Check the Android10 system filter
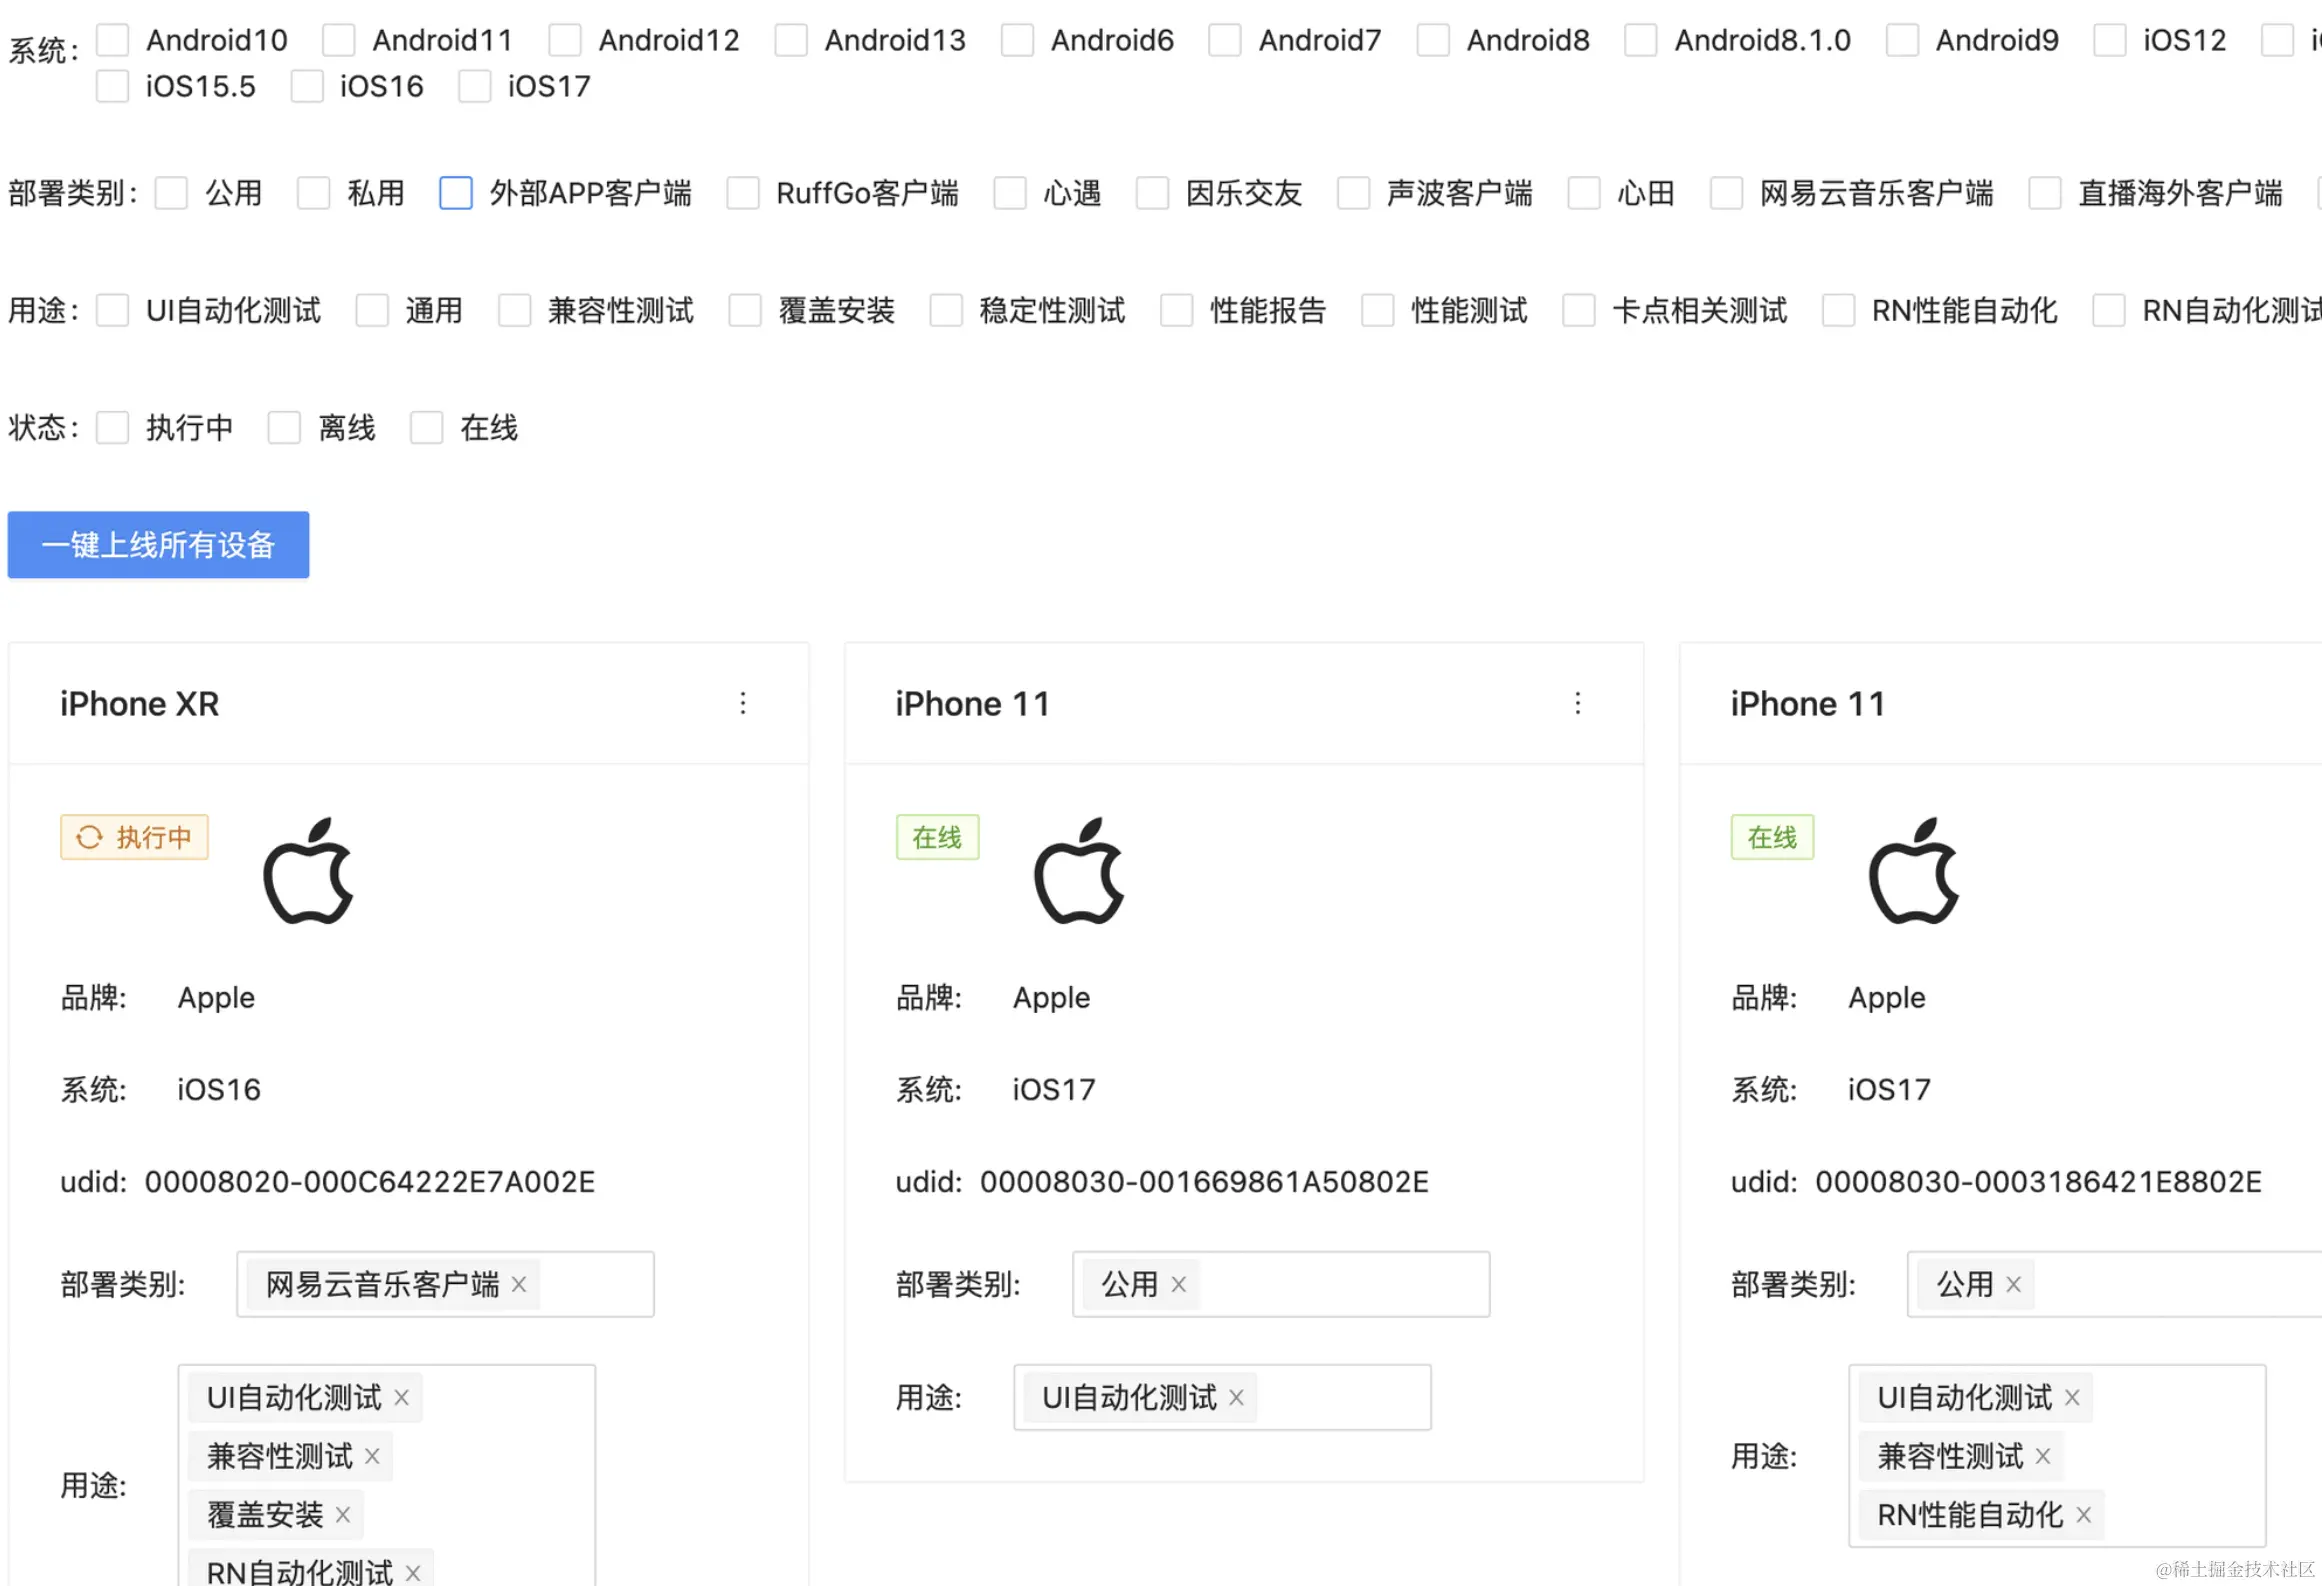 coord(113,40)
